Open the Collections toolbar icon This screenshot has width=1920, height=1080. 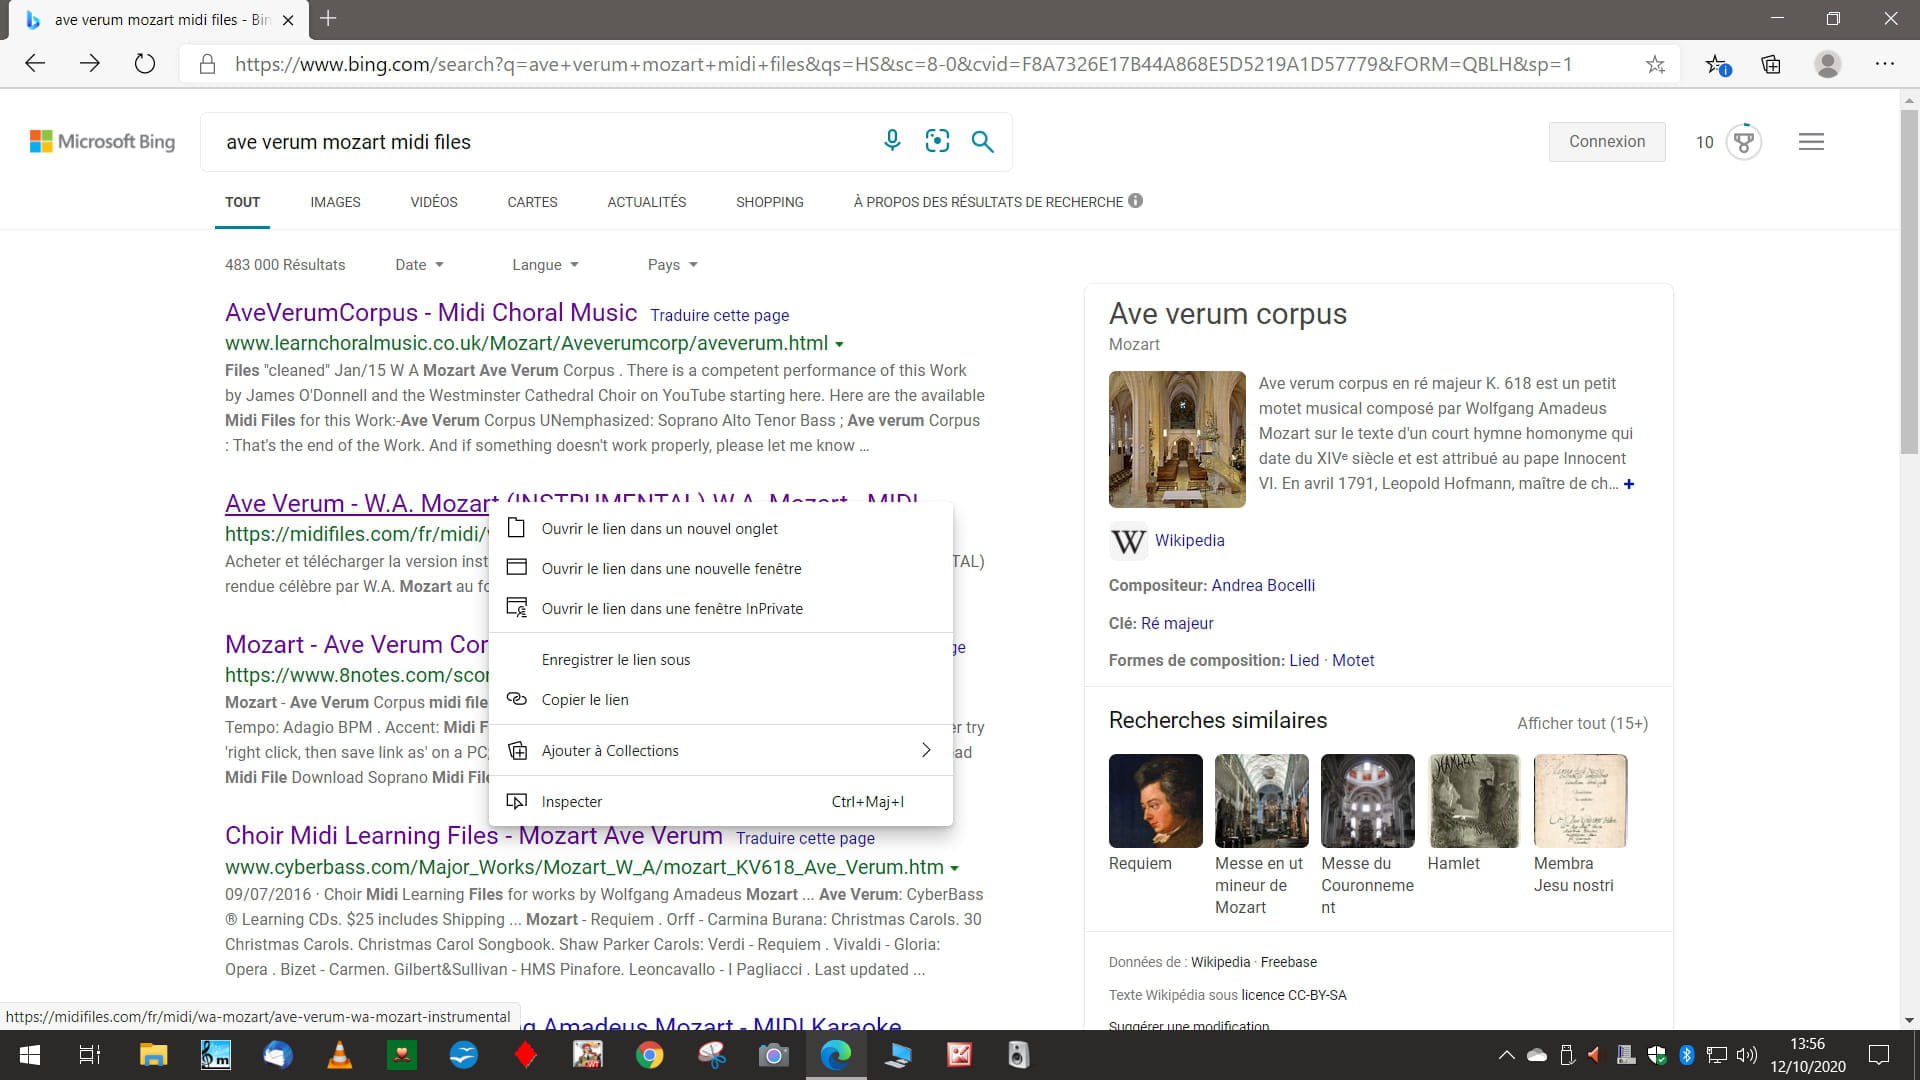click(x=1771, y=65)
